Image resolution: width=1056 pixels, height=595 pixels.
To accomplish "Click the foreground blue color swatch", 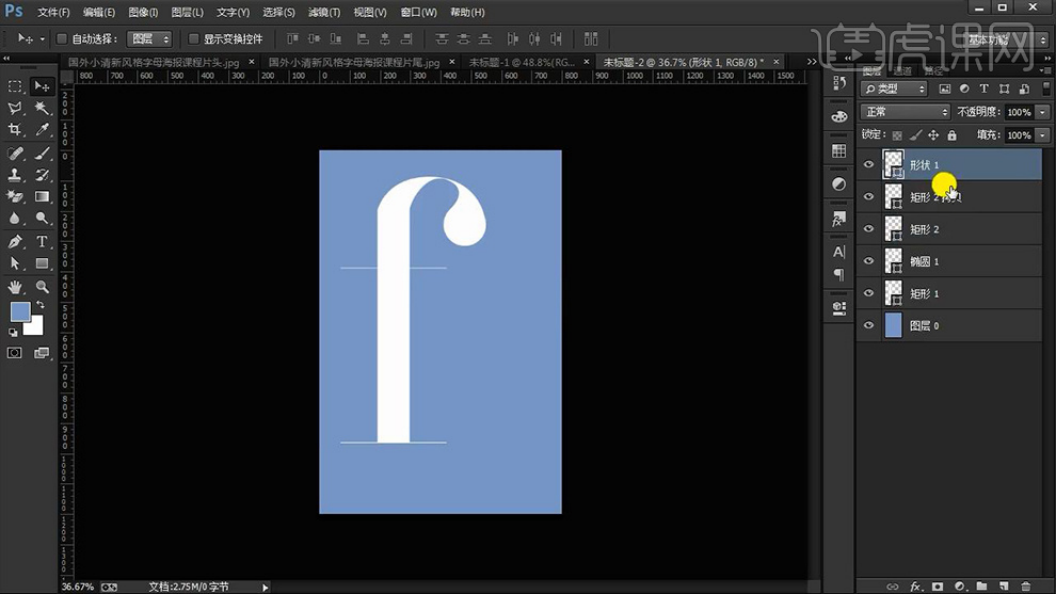I will tap(20, 312).
